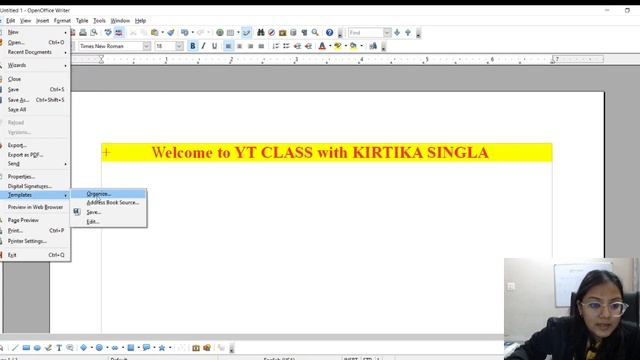
Task: Select the Text drawing tool
Action: point(59,348)
